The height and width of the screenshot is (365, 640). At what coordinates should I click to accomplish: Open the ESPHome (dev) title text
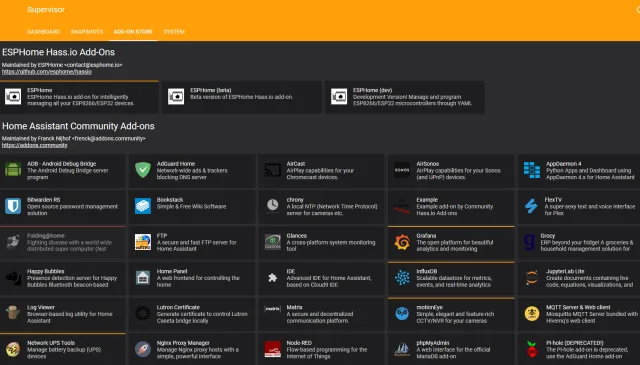(373, 91)
